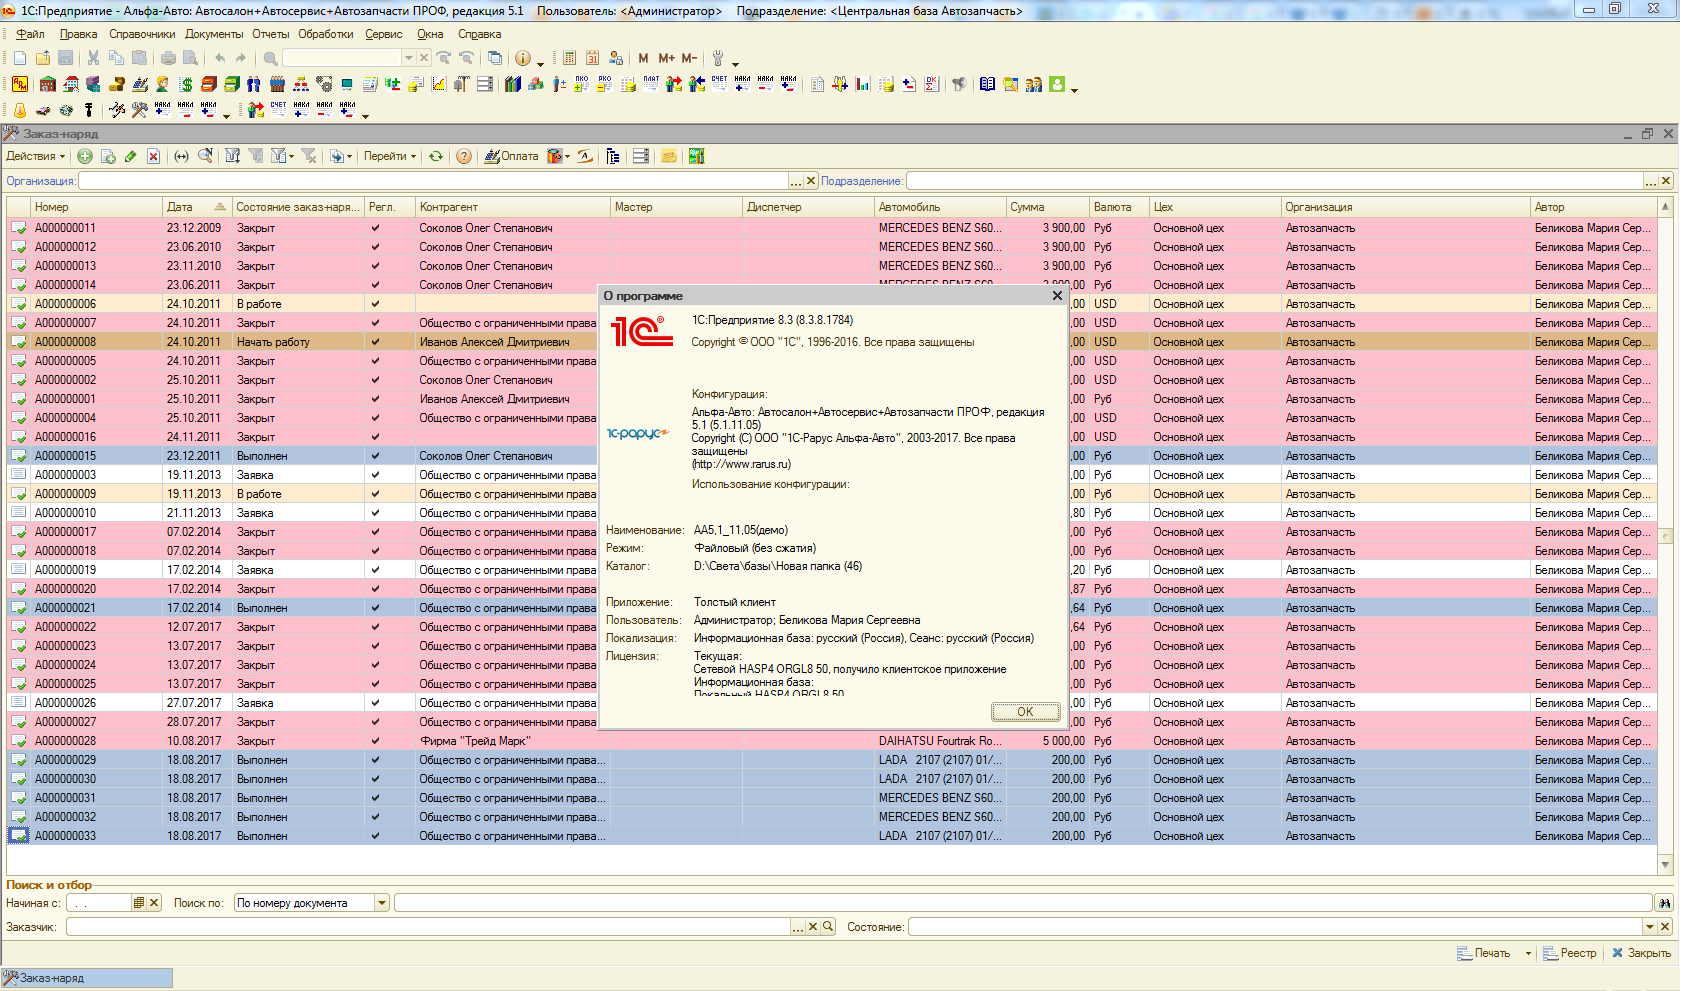Image resolution: width=1686 pixels, height=991 pixels.
Task: Click the Open file icon in main toolbar
Action: tap(43, 58)
